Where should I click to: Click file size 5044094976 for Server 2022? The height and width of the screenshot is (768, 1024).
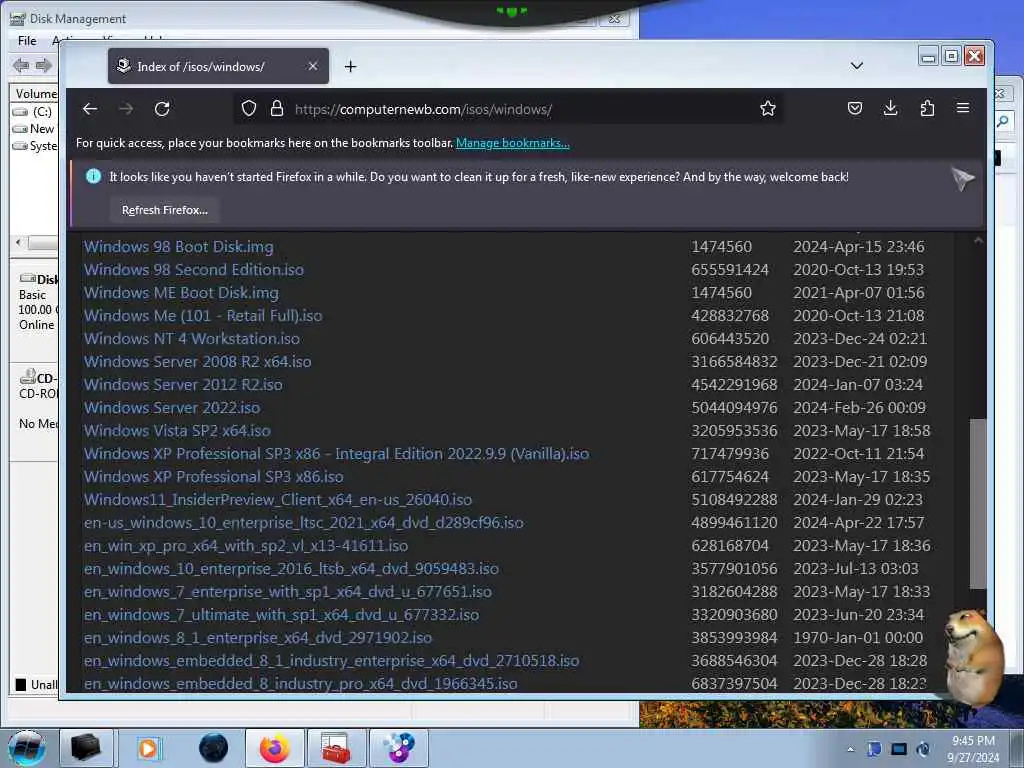pyautogui.click(x=734, y=408)
